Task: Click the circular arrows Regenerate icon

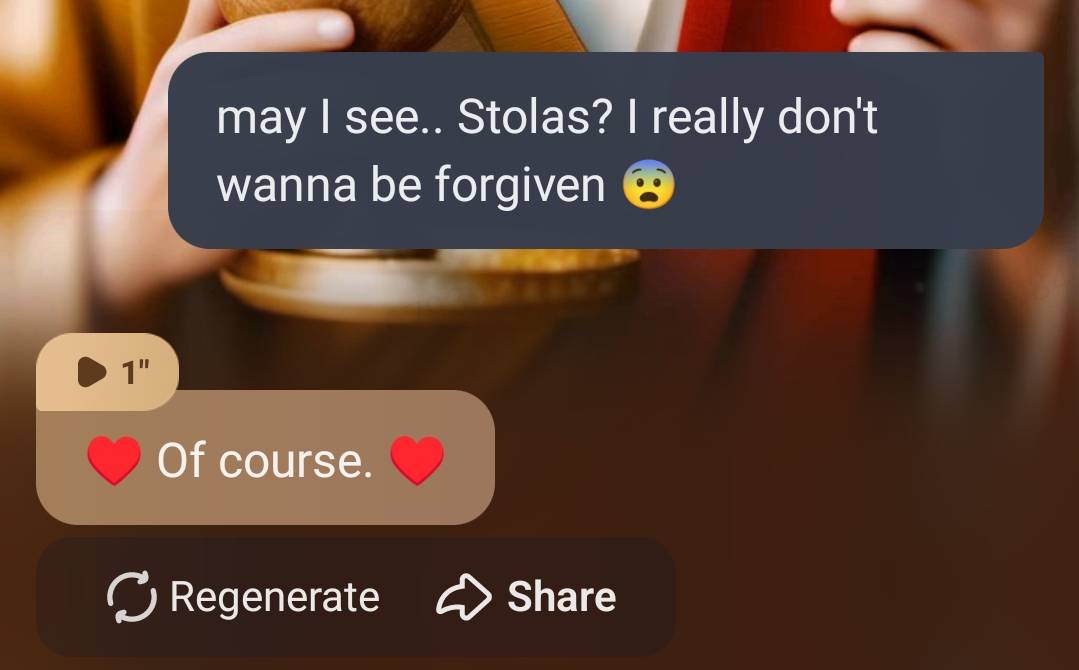Action: (x=131, y=596)
